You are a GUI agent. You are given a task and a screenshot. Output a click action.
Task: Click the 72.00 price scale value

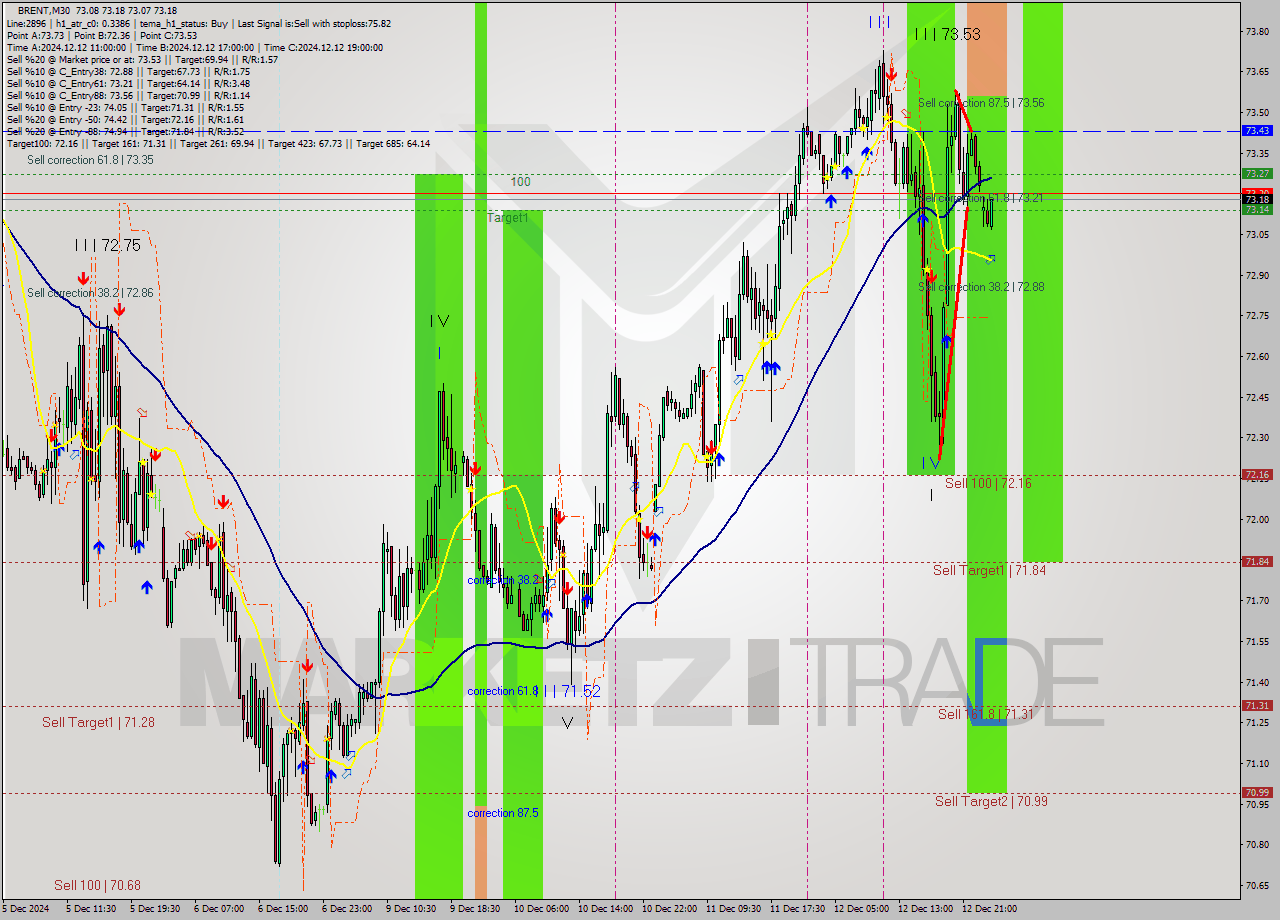click(x=1256, y=520)
